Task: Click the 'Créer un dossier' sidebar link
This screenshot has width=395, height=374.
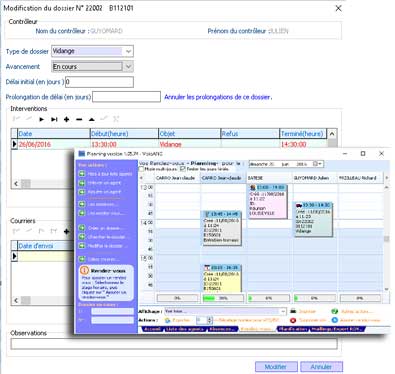Action: click(x=105, y=228)
